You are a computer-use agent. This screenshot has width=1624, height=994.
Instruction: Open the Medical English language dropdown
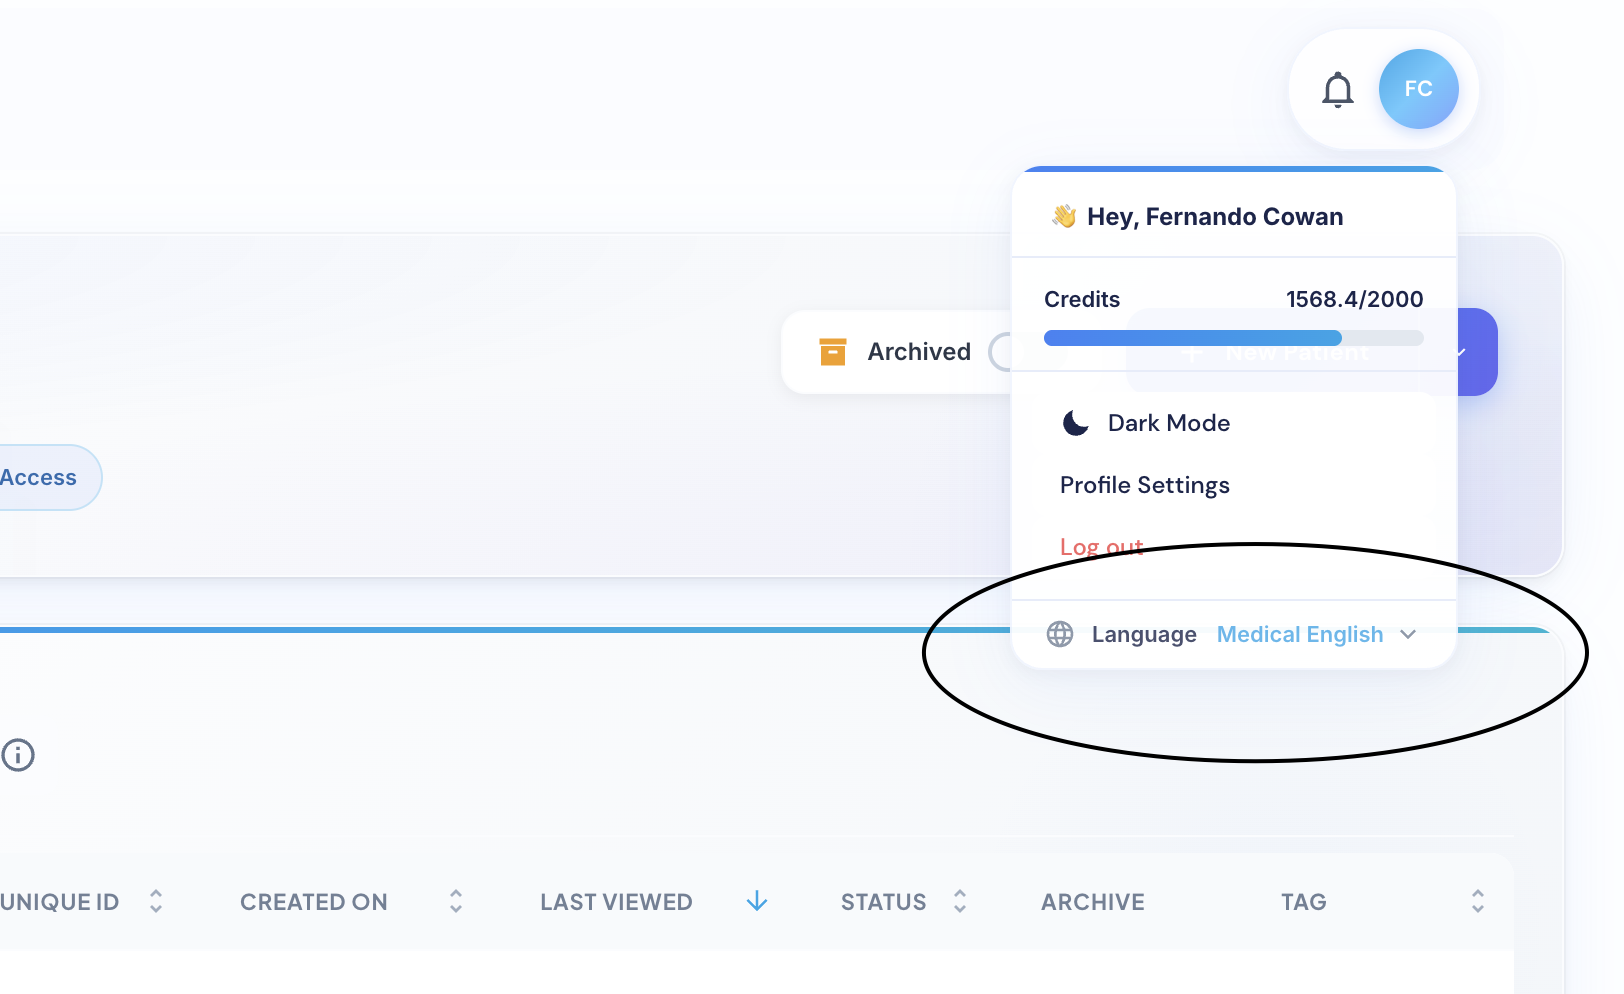pos(1316,634)
